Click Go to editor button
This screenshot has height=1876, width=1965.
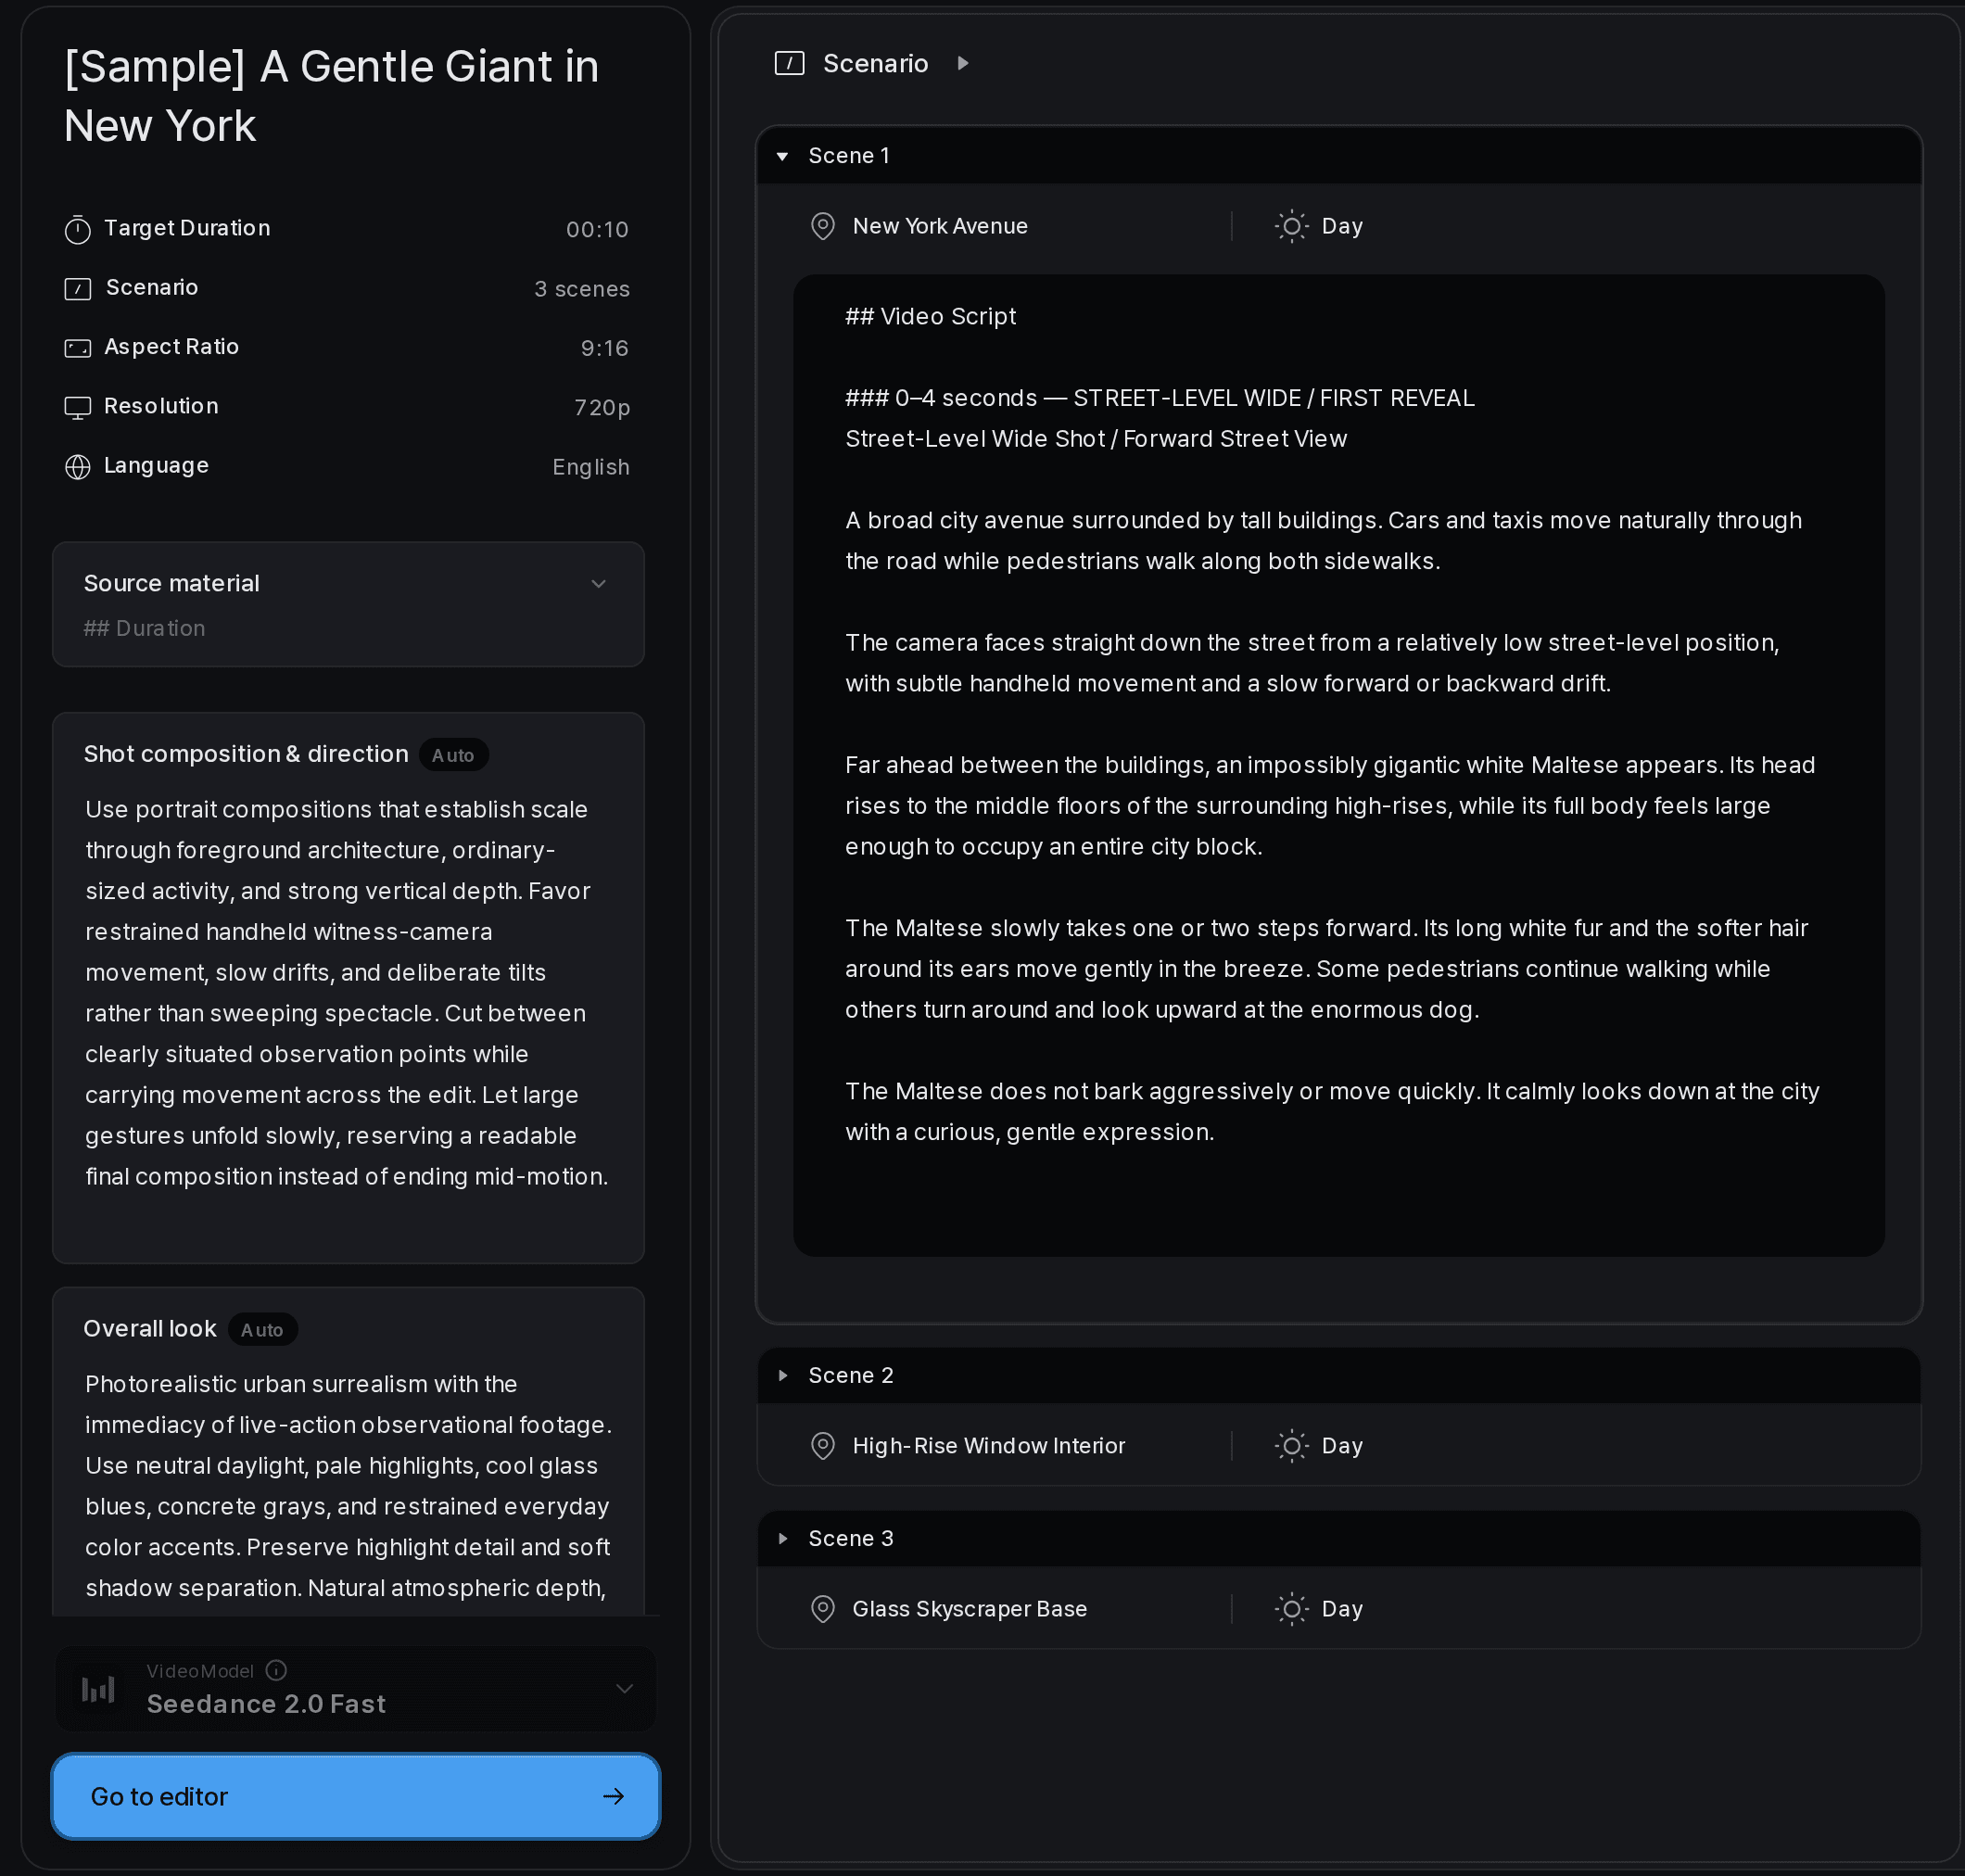click(356, 1796)
